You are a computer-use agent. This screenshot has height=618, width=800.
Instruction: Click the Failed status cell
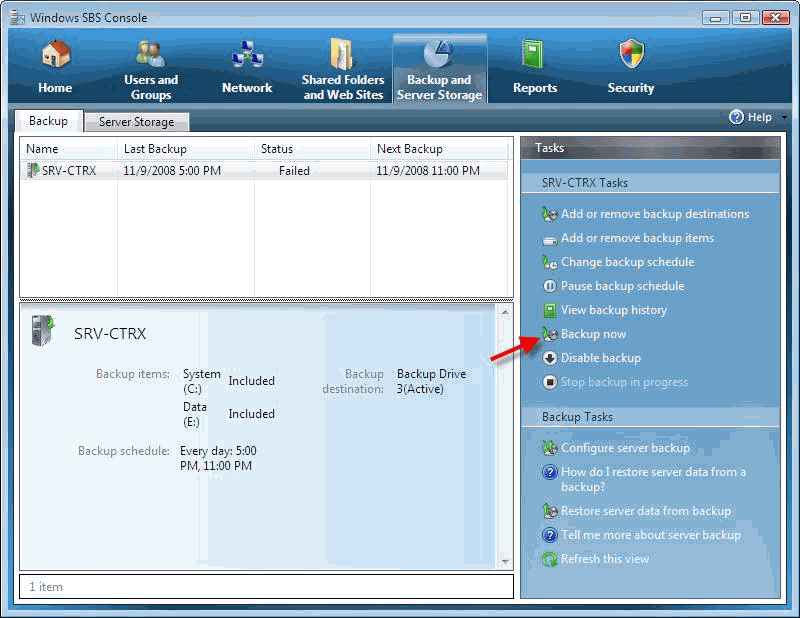(294, 170)
